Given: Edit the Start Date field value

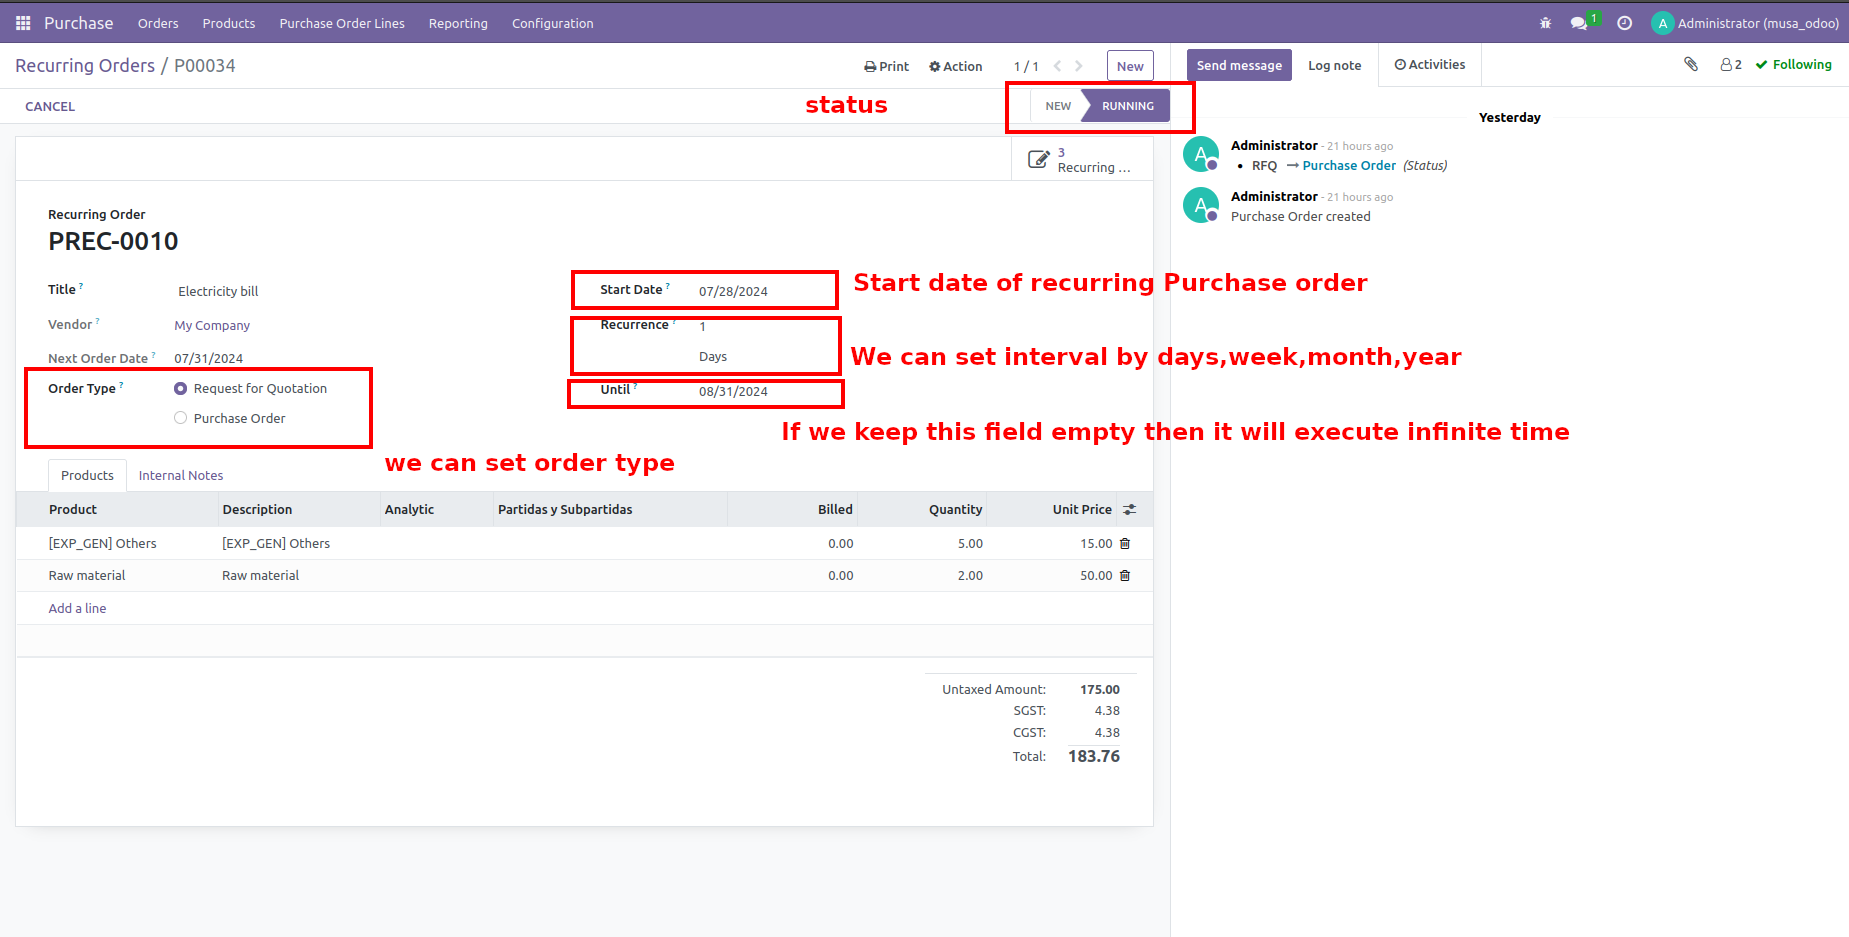Looking at the screenshot, I should point(733,291).
